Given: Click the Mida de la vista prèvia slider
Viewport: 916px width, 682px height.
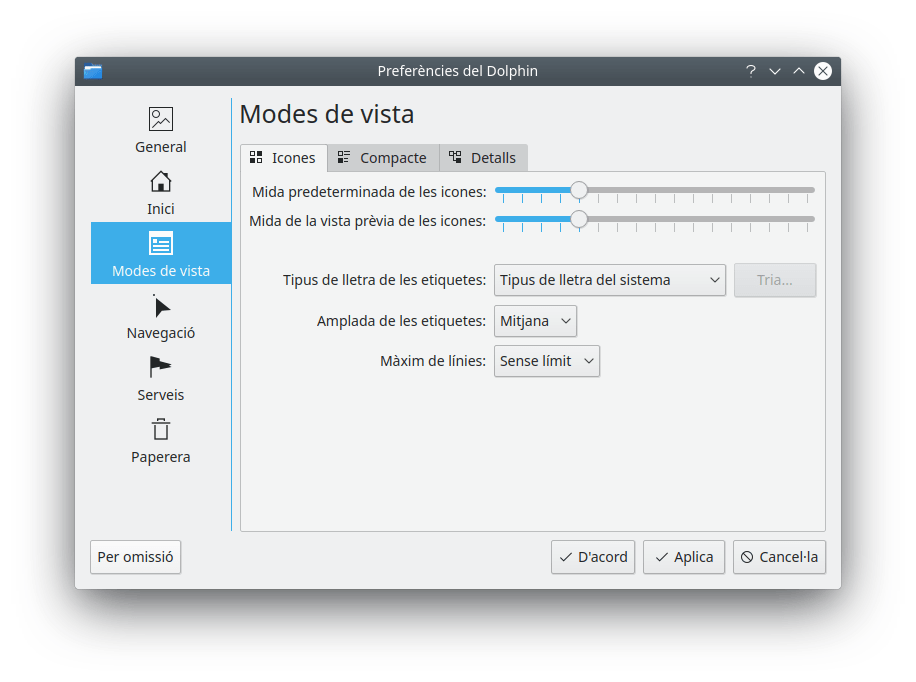Looking at the screenshot, I should (578, 220).
